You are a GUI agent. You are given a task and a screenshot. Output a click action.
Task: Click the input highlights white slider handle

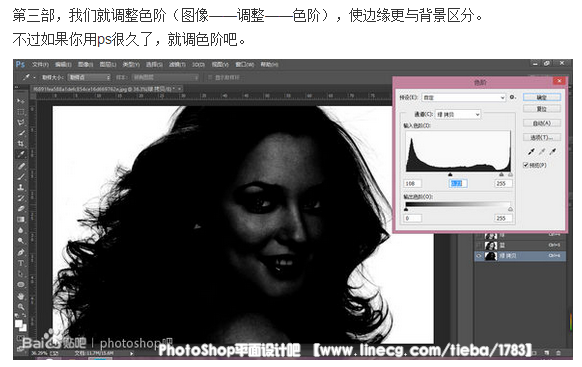[x=510, y=174]
